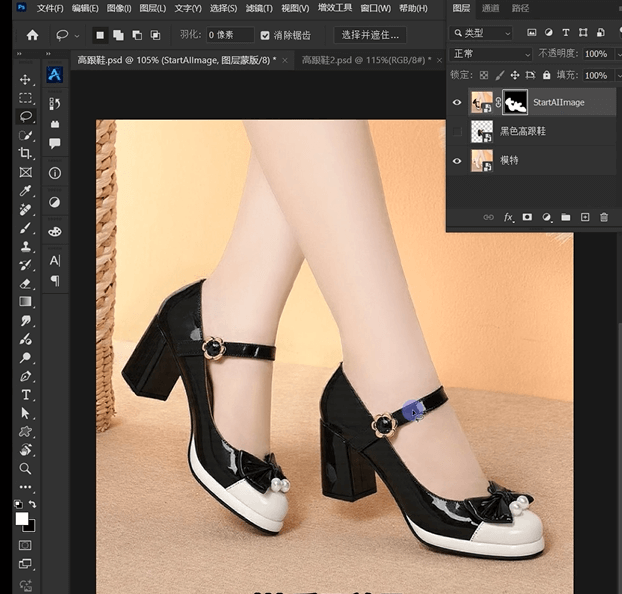This screenshot has height=594, width=622.
Task: Uncheck the 消除锯齿 anti-alias checkbox
Action: pos(265,35)
